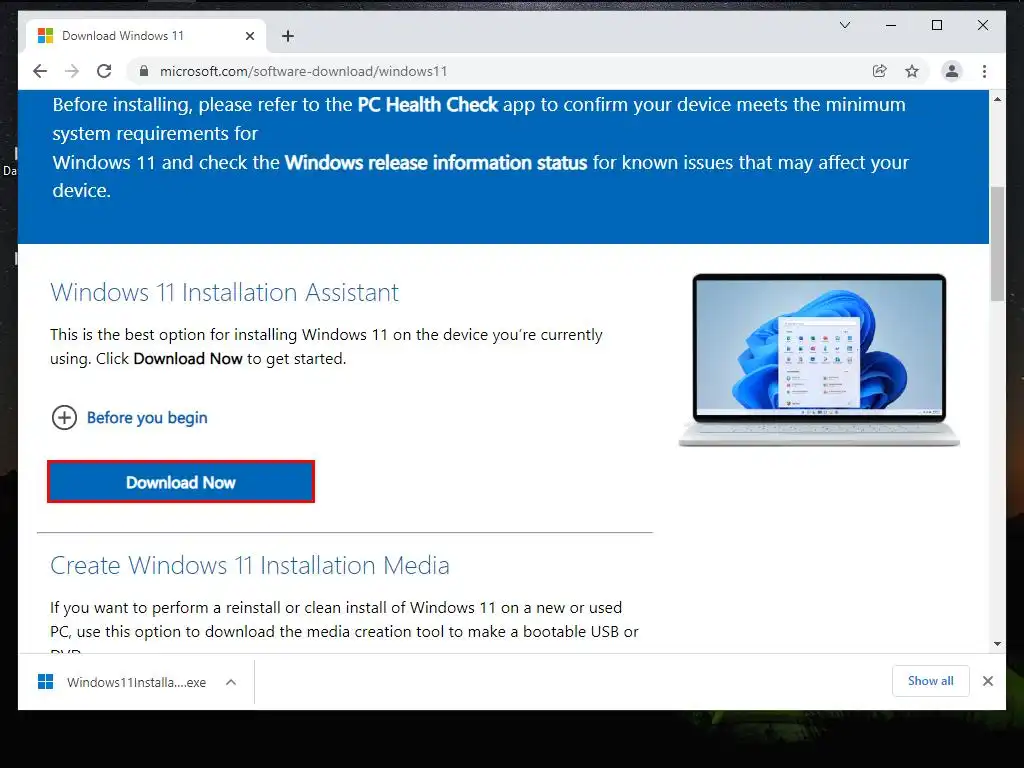
Task: Bookmark the page with the star icon
Action: point(912,71)
